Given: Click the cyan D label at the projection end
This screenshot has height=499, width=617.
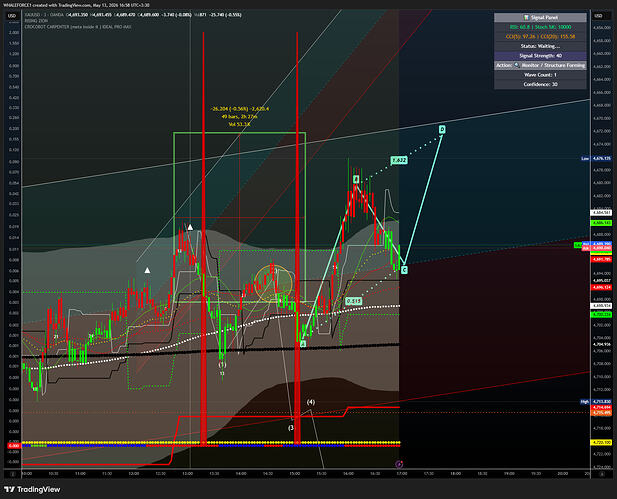Looking at the screenshot, I should tap(442, 129).
